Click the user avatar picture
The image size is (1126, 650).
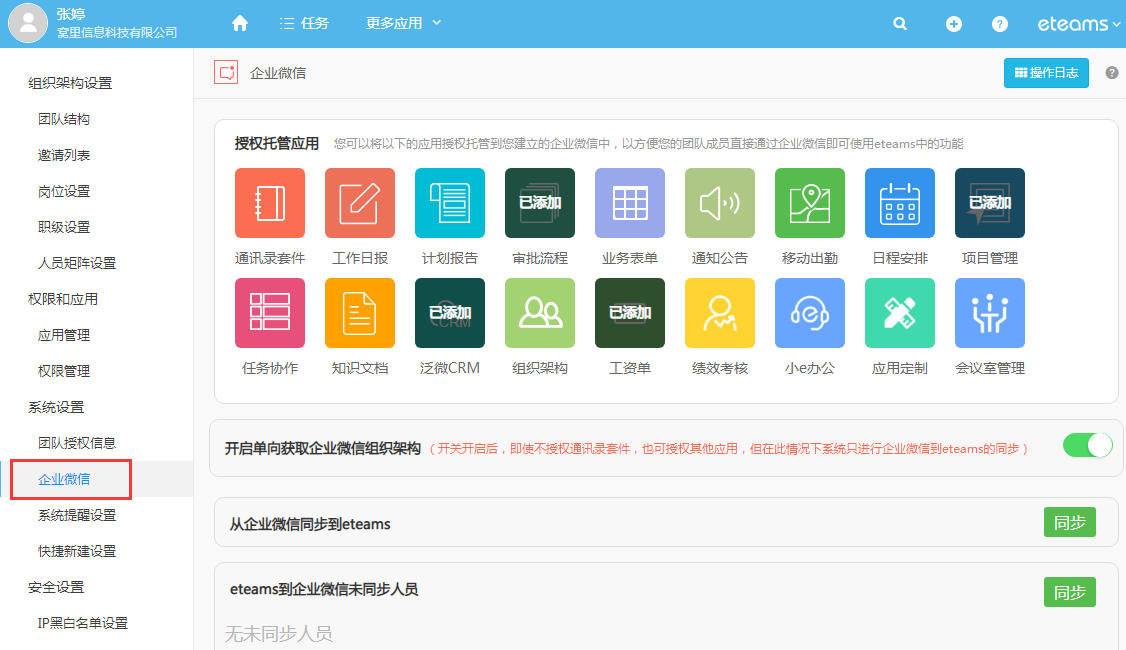[28, 23]
